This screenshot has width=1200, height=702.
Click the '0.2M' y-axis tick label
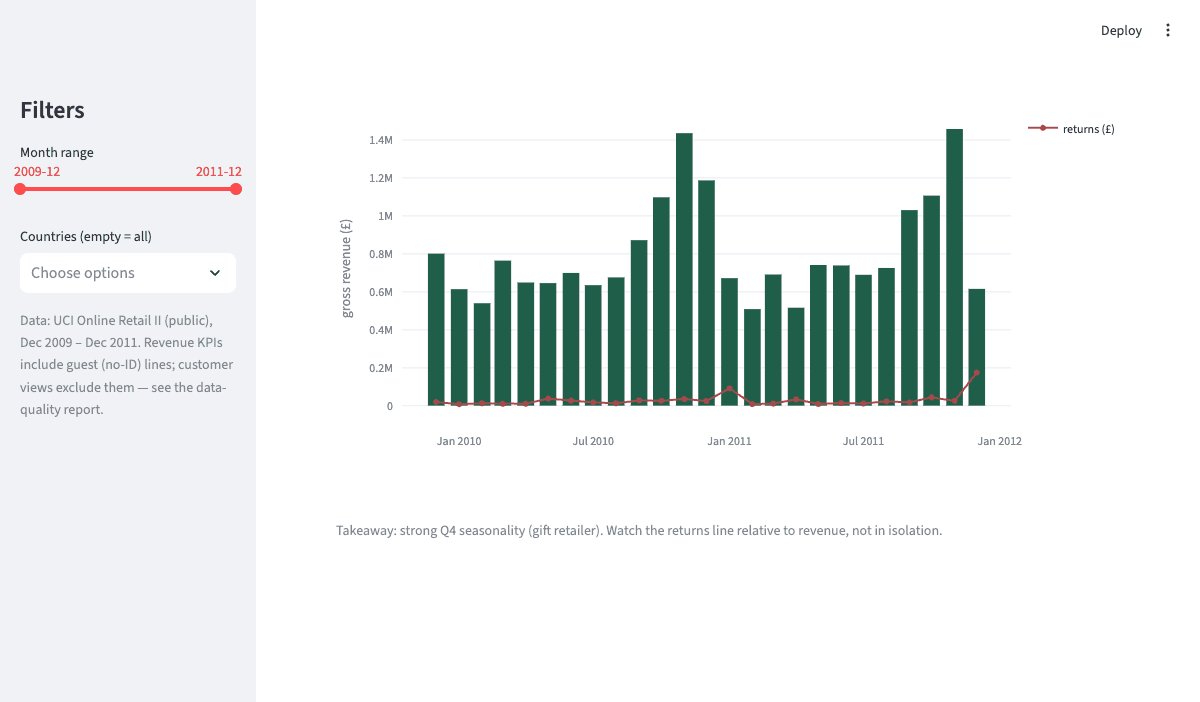coord(381,368)
